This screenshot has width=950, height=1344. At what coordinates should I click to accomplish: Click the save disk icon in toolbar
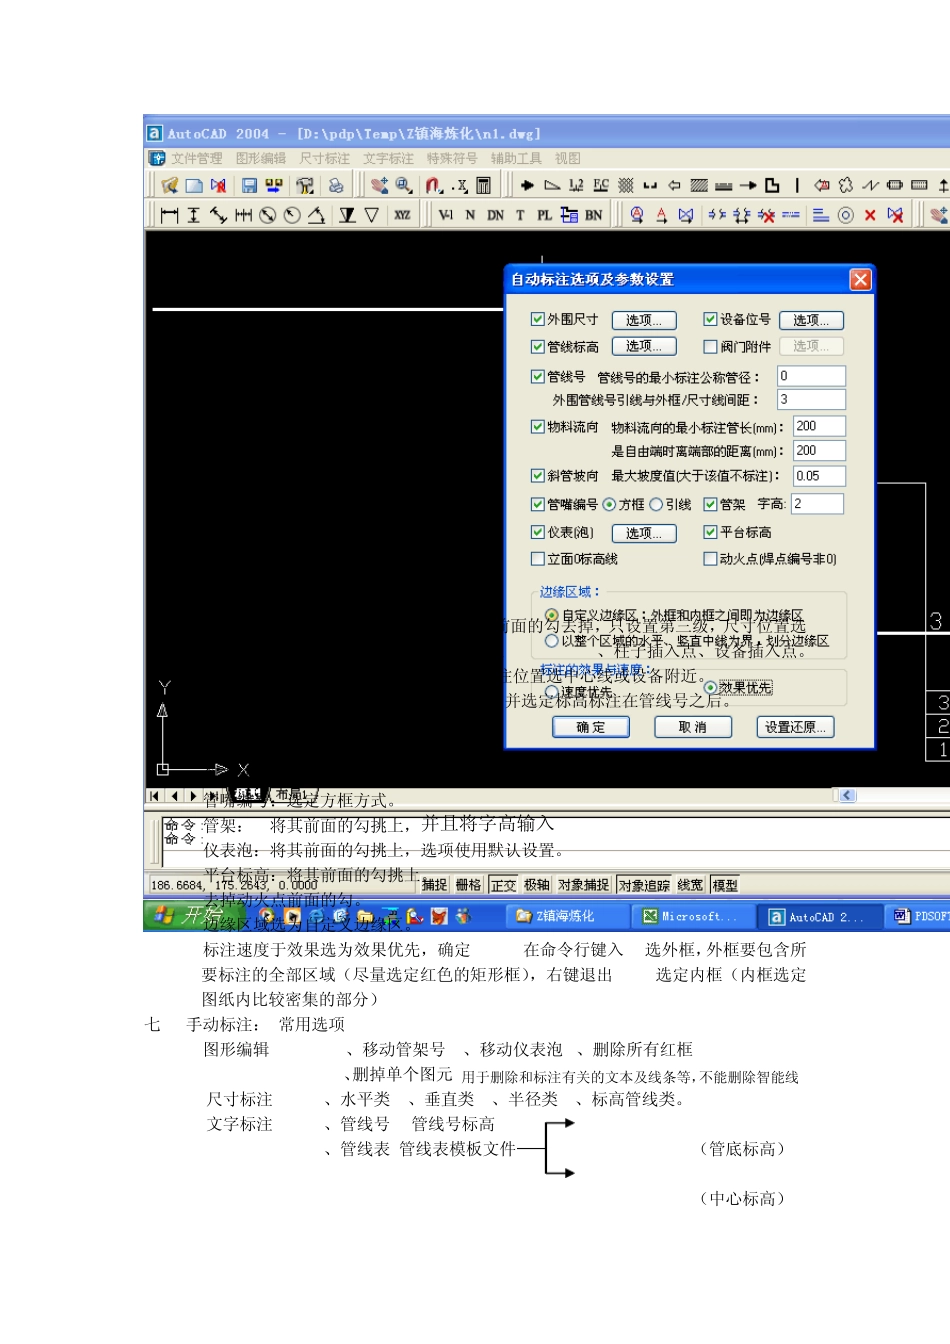point(250,186)
